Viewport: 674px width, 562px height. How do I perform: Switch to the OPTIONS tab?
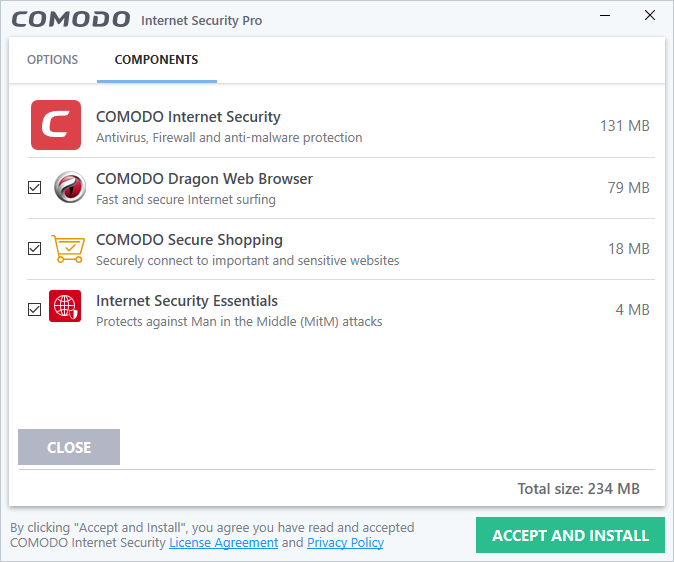coord(52,59)
